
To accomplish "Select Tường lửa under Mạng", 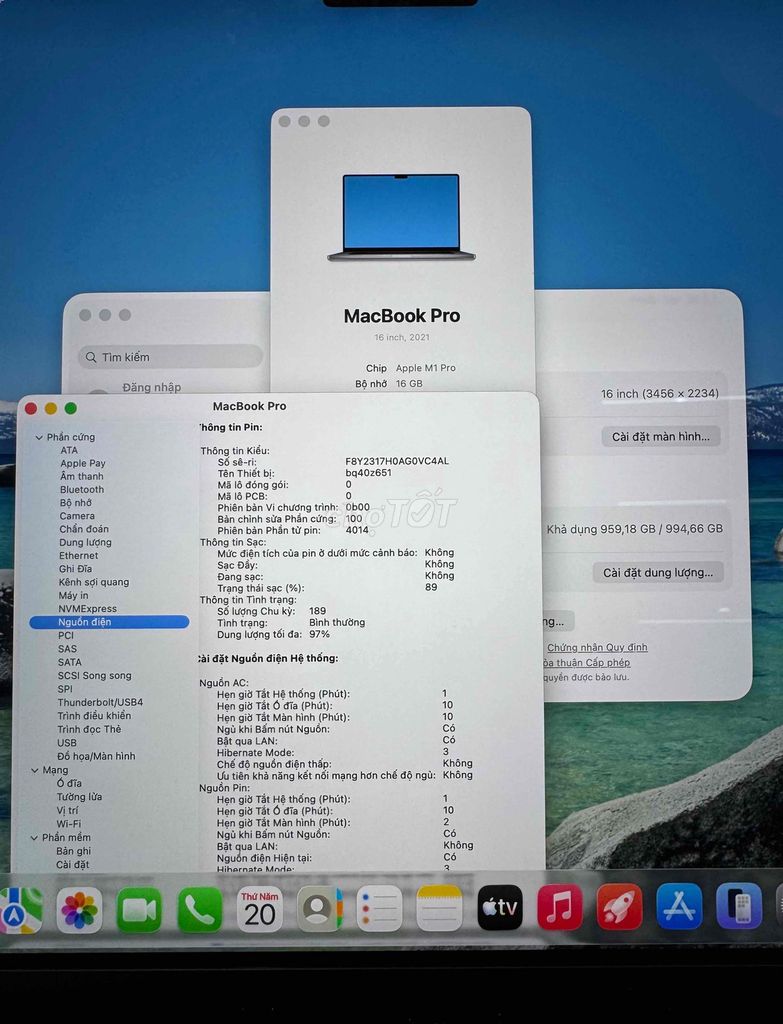I will point(79,797).
